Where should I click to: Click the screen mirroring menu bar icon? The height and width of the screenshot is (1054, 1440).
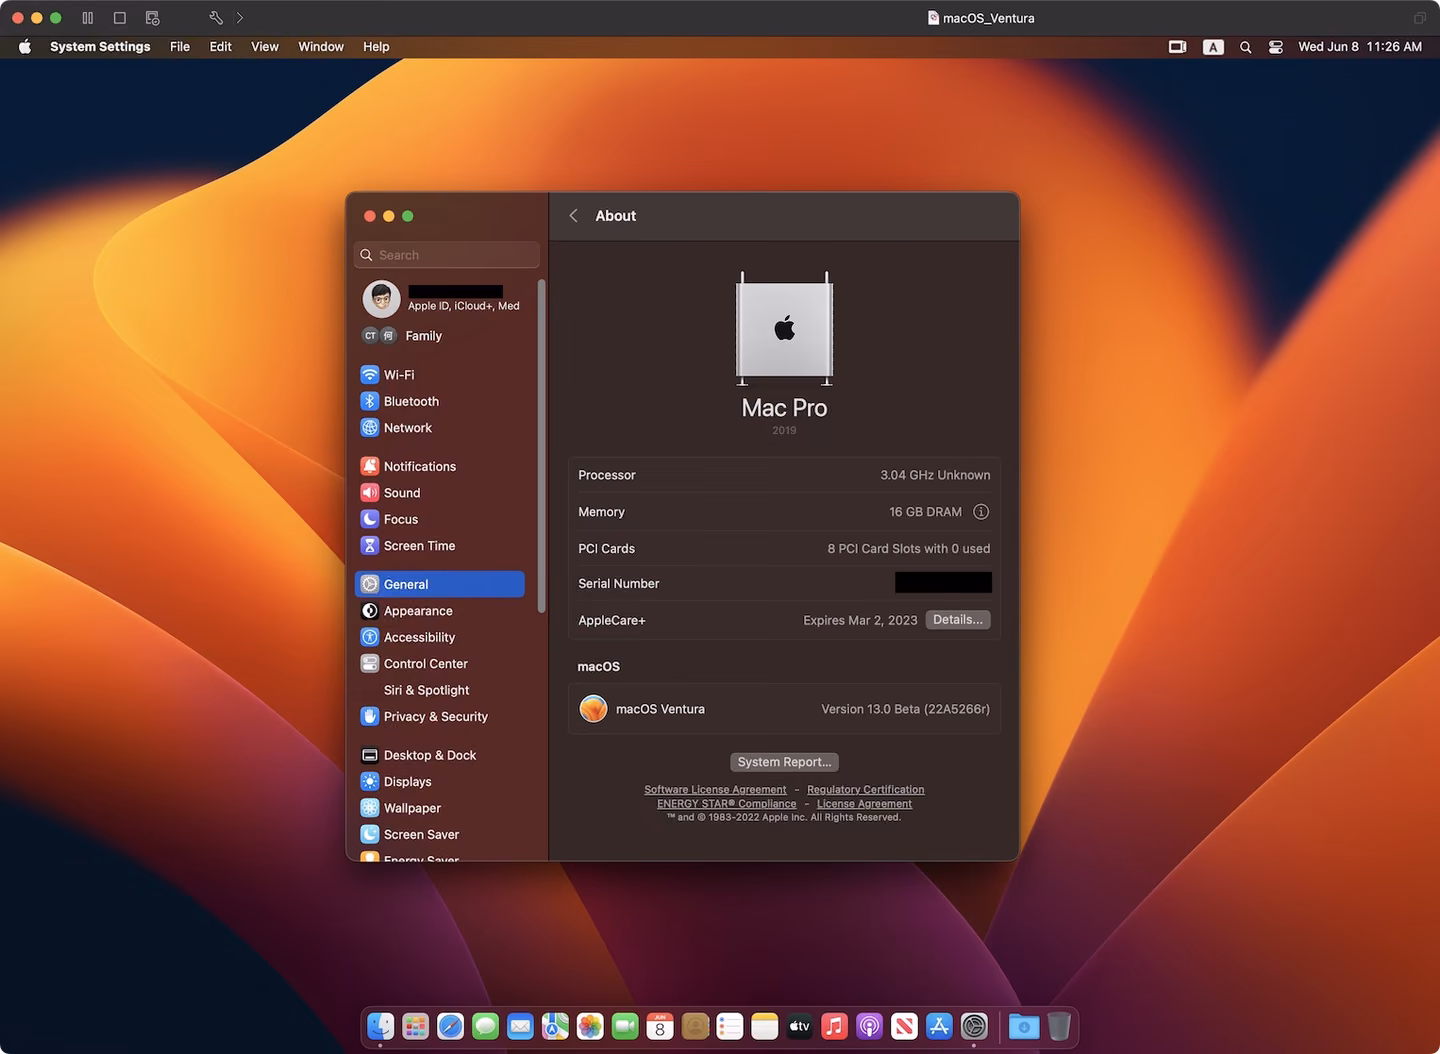pyautogui.click(x=1178, y=47)
